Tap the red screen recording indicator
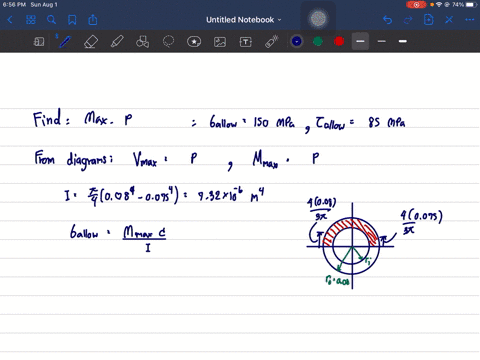The height and width of the screenshot is (360, 480). click(x=416, y=5)
